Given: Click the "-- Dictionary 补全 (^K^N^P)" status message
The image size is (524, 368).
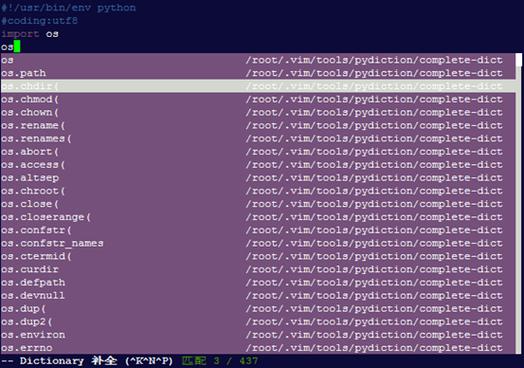Looking at the screenshot, I should [x=87, y=361].
